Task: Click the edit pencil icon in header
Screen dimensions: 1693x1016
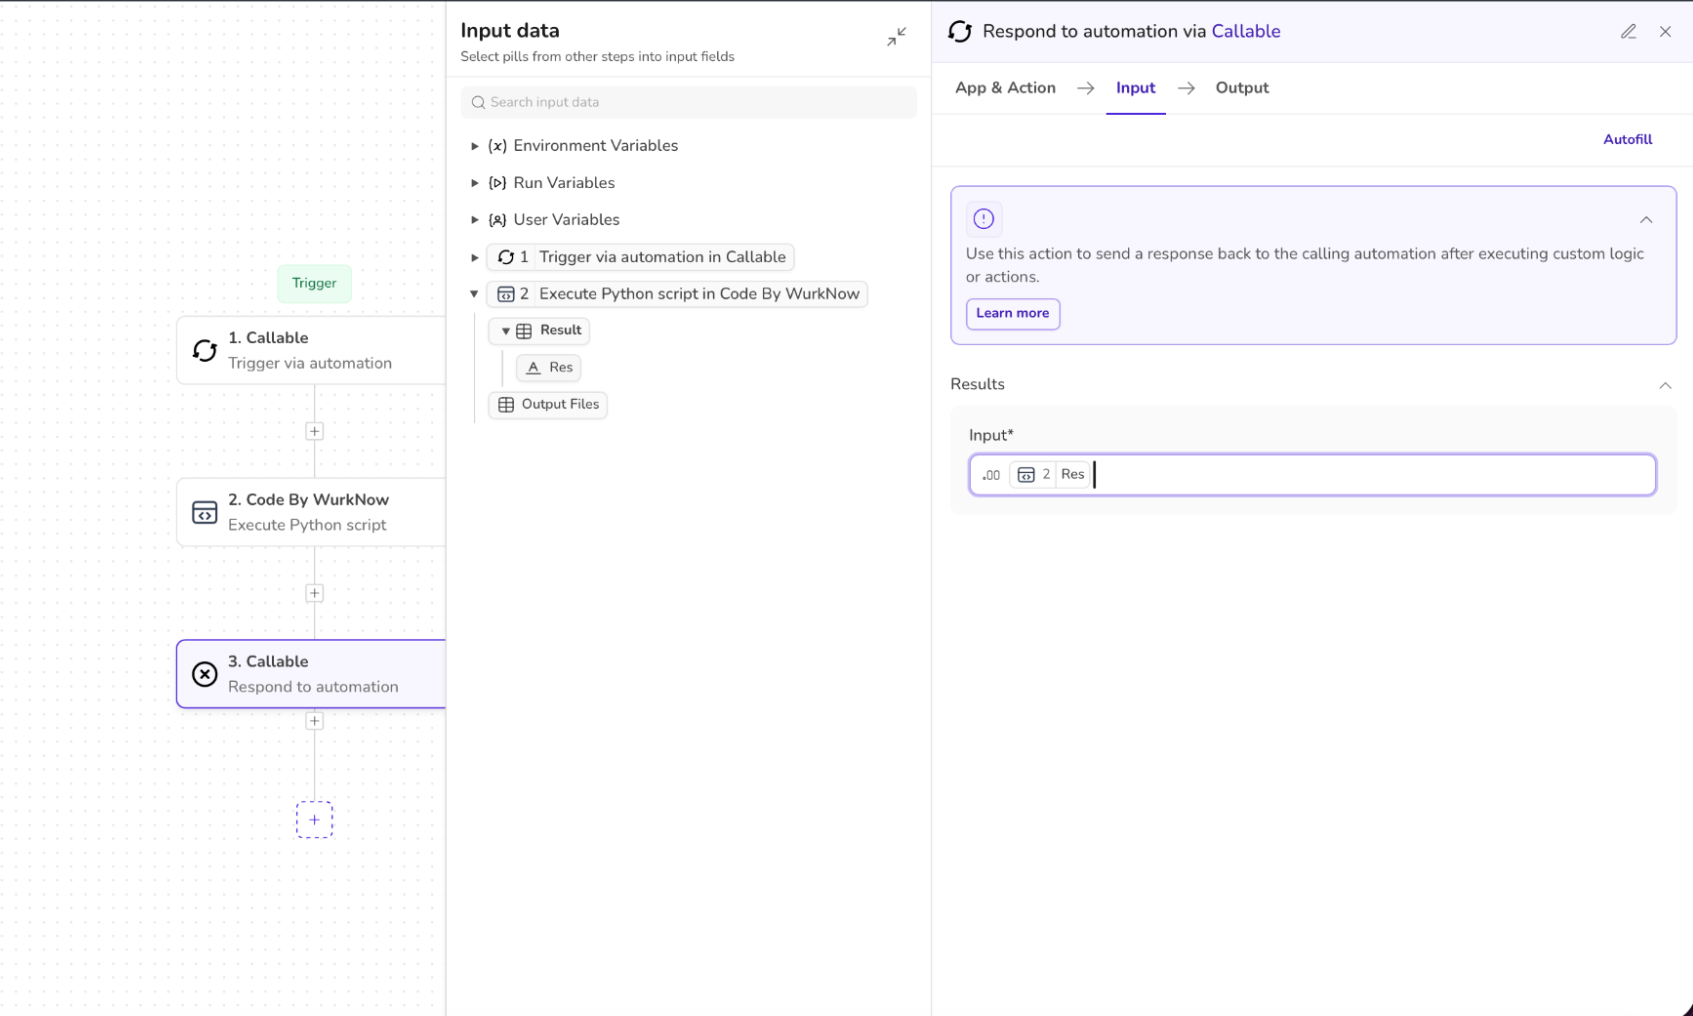Action: [1628, 32]
